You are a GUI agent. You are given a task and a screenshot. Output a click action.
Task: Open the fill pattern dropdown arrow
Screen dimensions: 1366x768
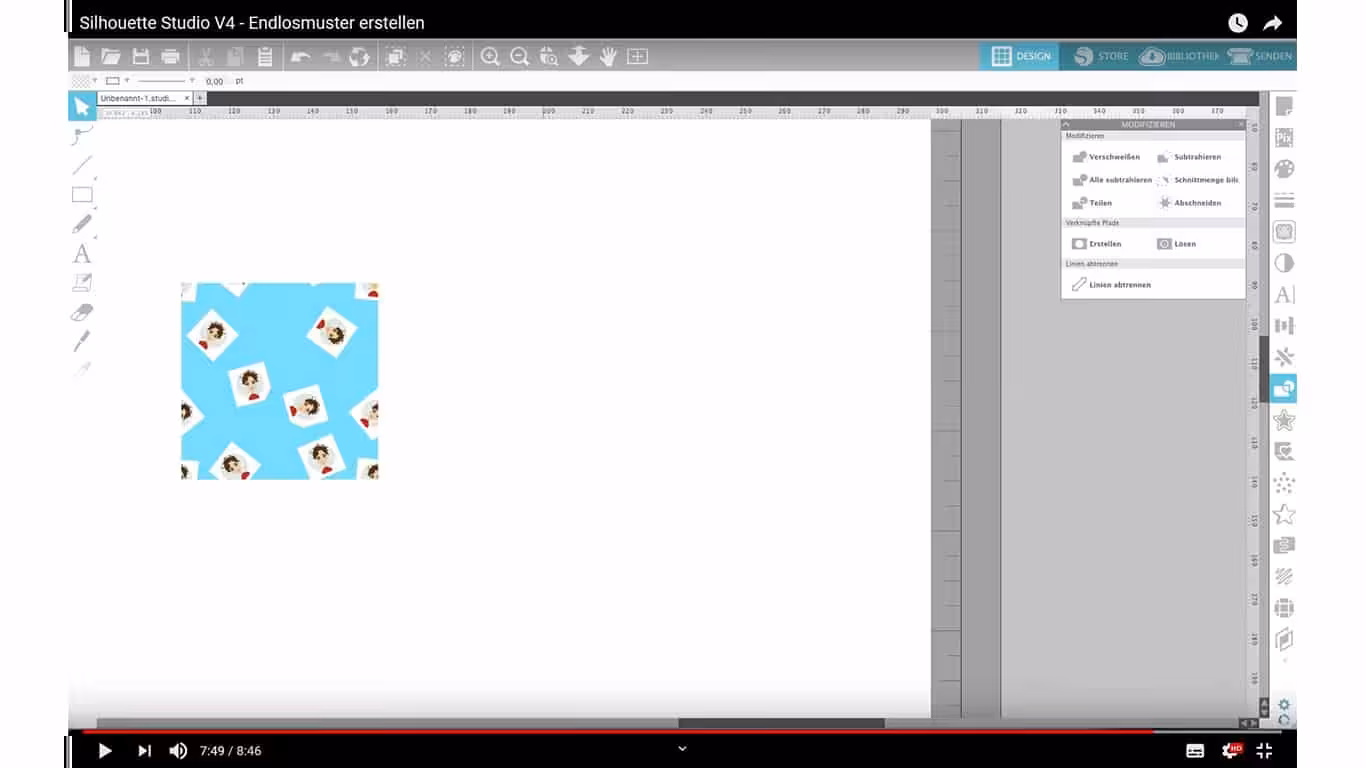[x=95, y=81]
